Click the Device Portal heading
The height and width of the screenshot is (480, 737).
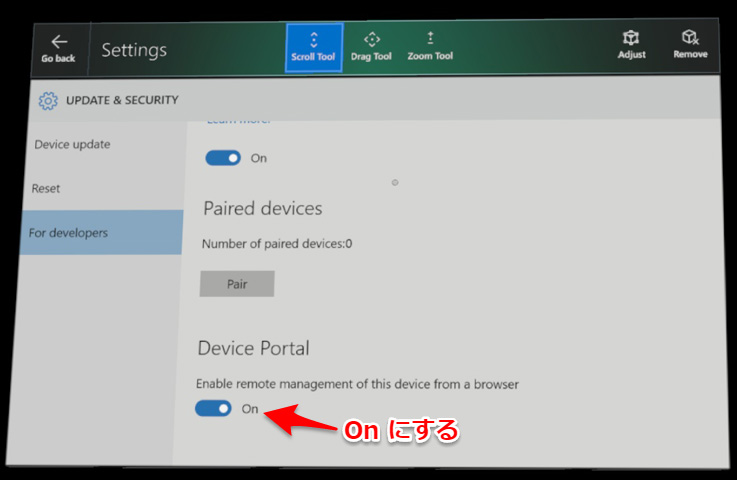(x=254, y=348)
